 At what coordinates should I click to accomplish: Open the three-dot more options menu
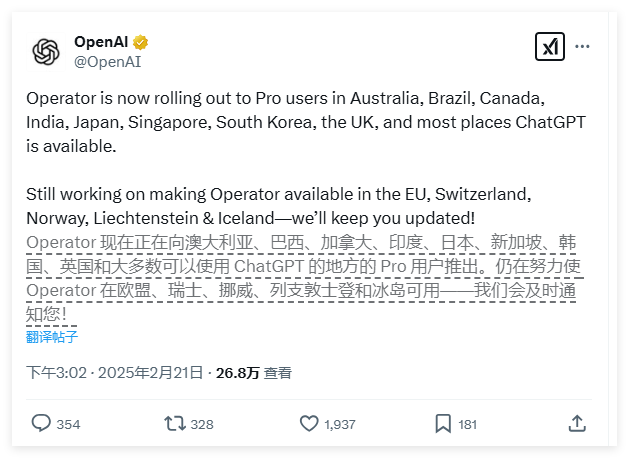[x=582, y=47]
